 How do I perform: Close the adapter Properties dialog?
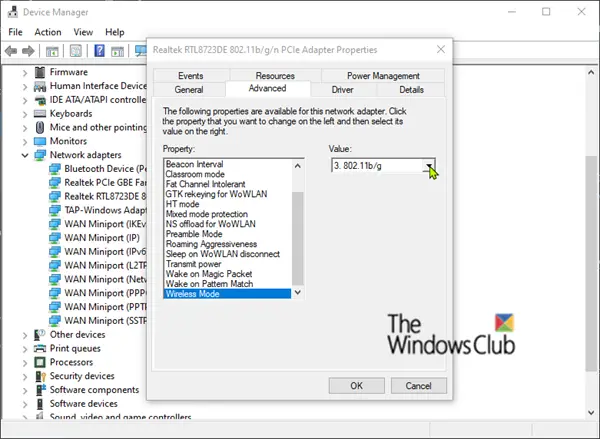(x=441, y=49)
